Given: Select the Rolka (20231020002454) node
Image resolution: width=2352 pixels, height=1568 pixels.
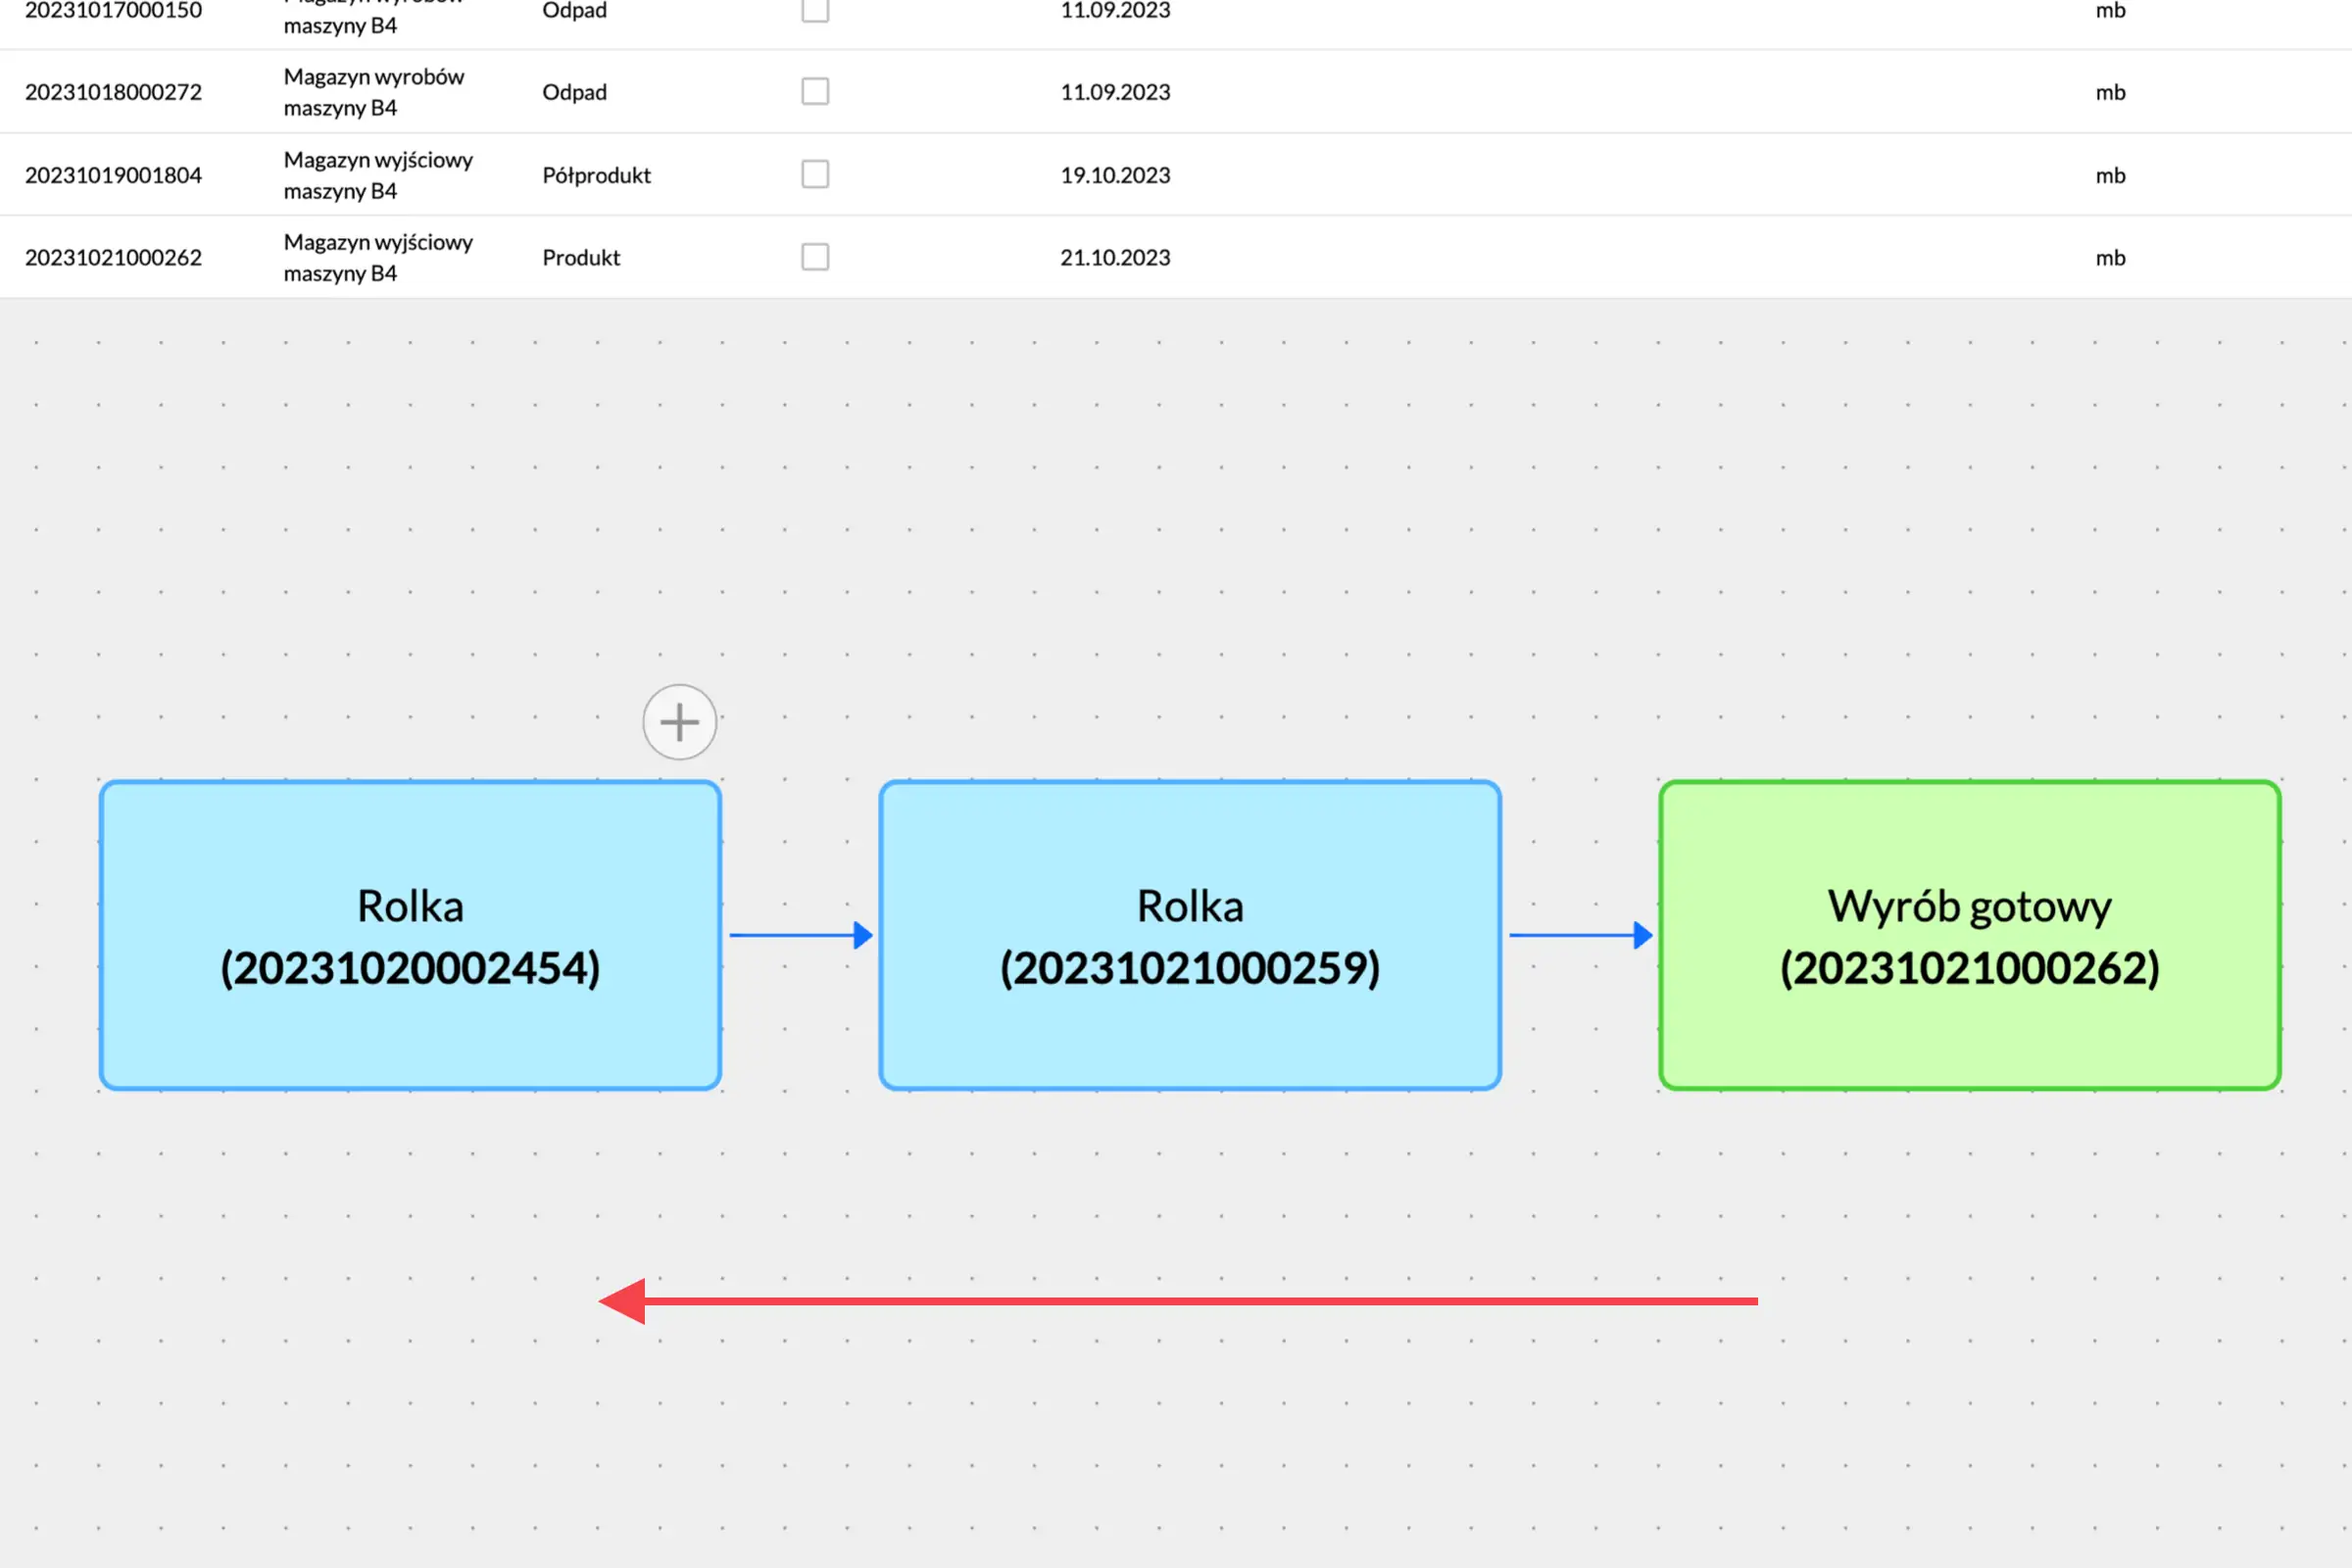Looking at the screenshot, I should [410, 935].
